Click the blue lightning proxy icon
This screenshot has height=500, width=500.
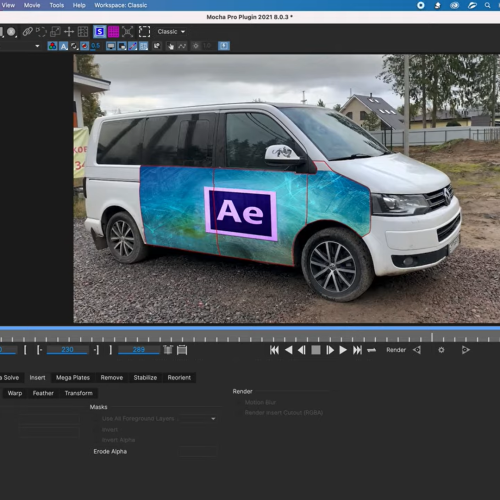click(224, 46)
